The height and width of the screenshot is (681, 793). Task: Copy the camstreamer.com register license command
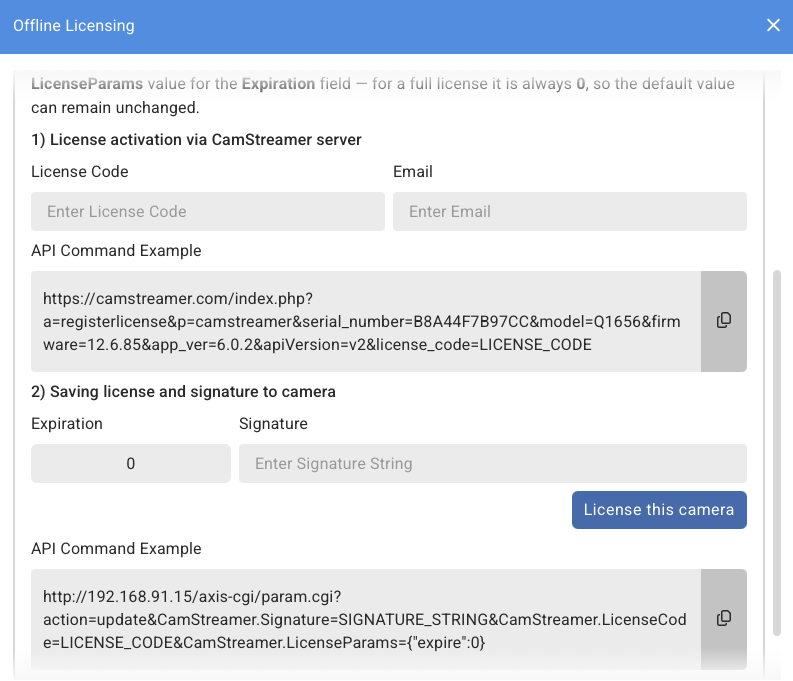pyautogui.click(x=724, y=321)
